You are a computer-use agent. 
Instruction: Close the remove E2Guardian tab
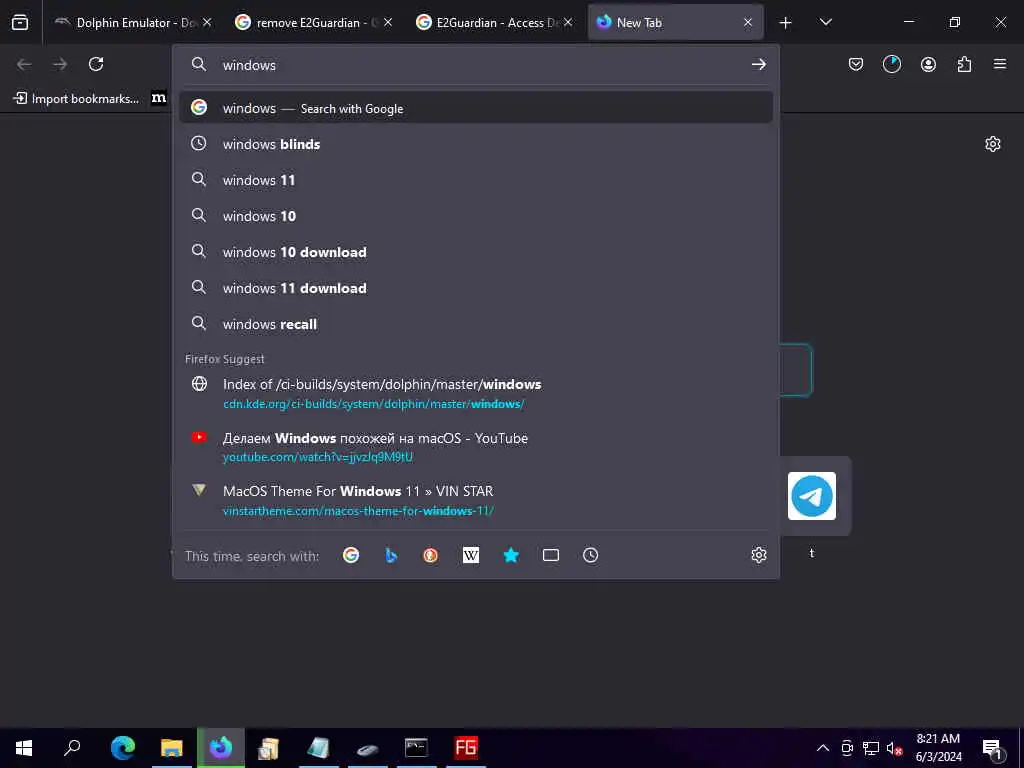pyautogui.click(x=388, y=23)
